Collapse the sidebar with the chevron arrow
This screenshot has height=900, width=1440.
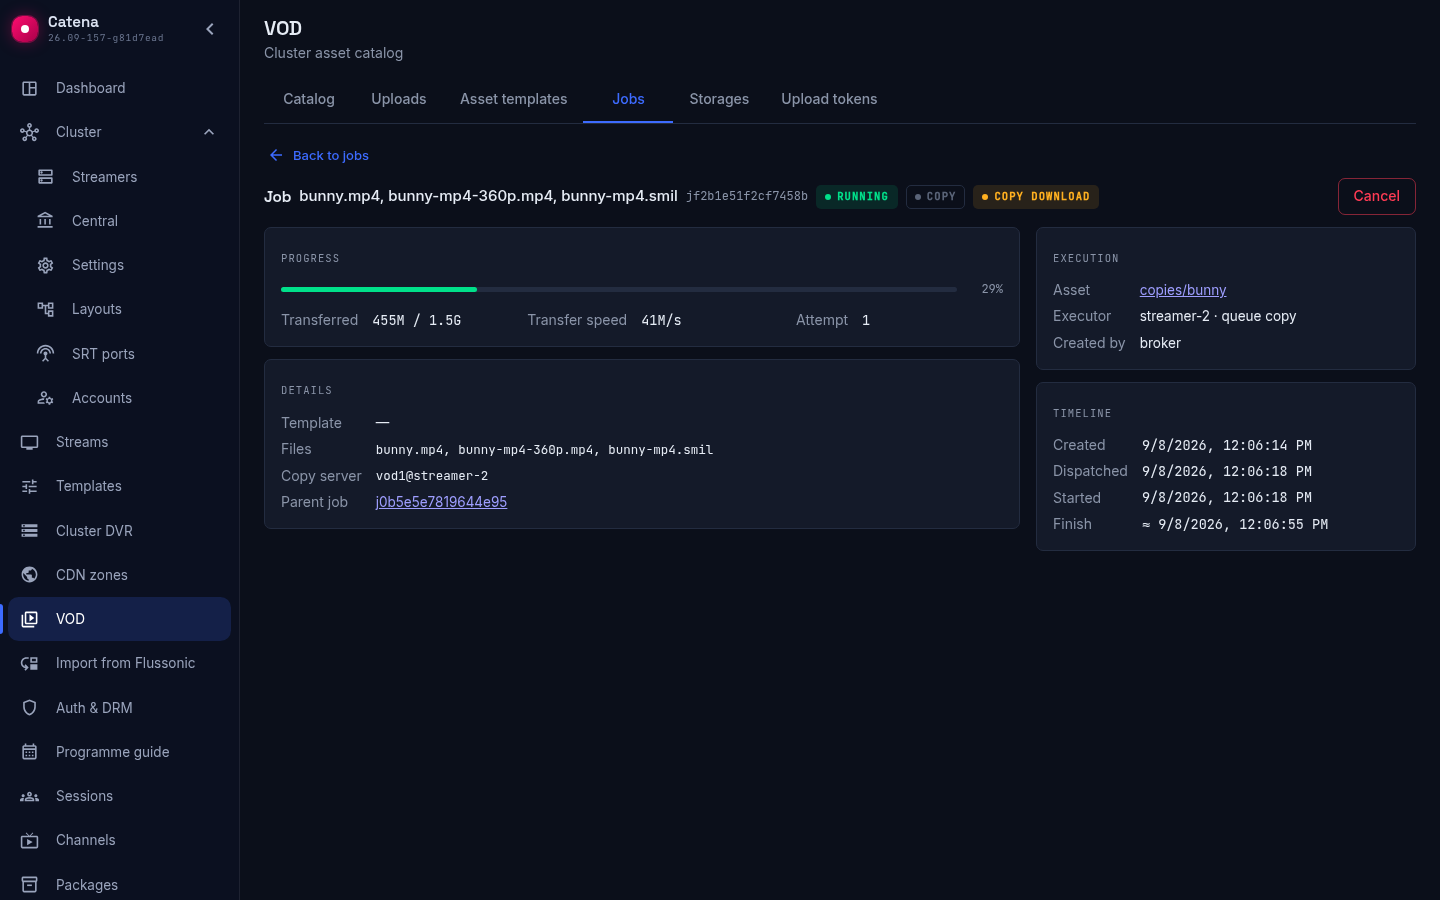[210, 29]
